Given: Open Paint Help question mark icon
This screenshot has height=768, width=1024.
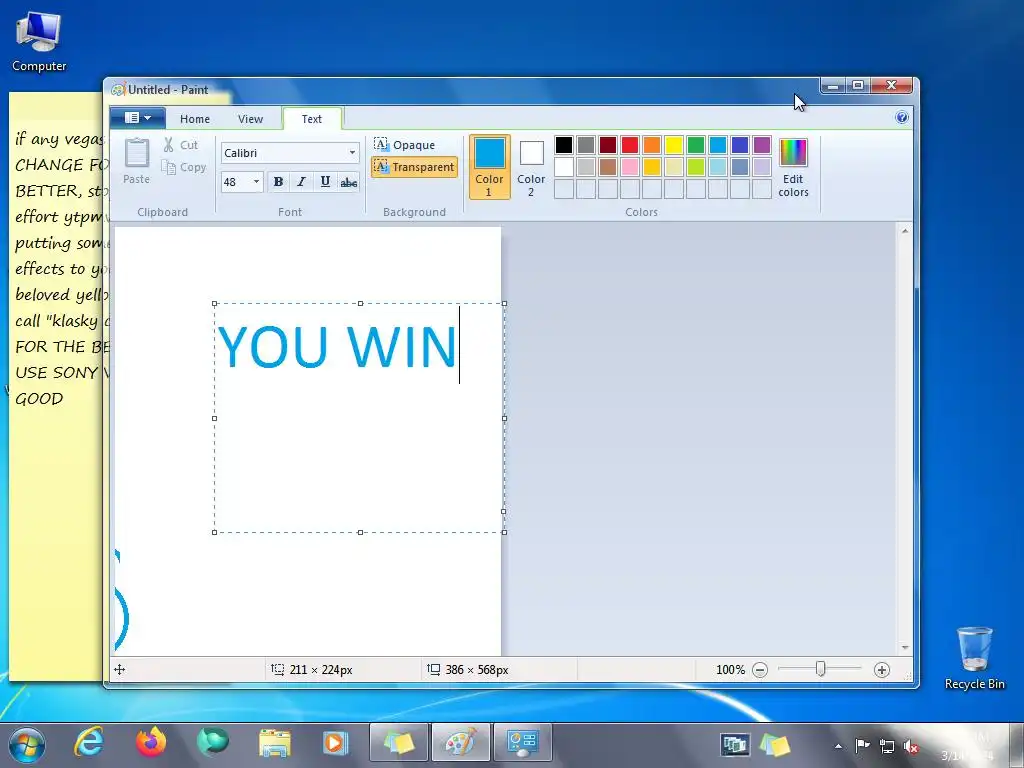Looking at the screenshot, I should click(902, 118).
